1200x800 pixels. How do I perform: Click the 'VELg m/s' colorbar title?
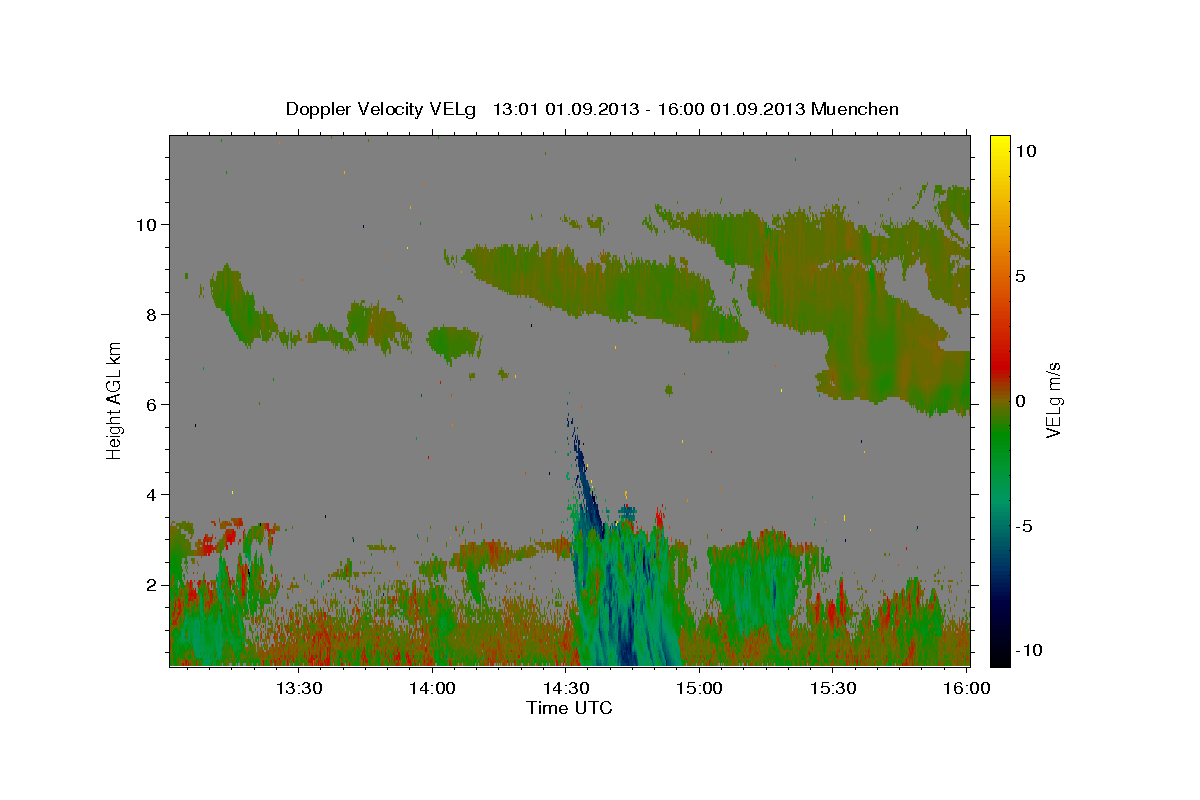pos(1054,401)
